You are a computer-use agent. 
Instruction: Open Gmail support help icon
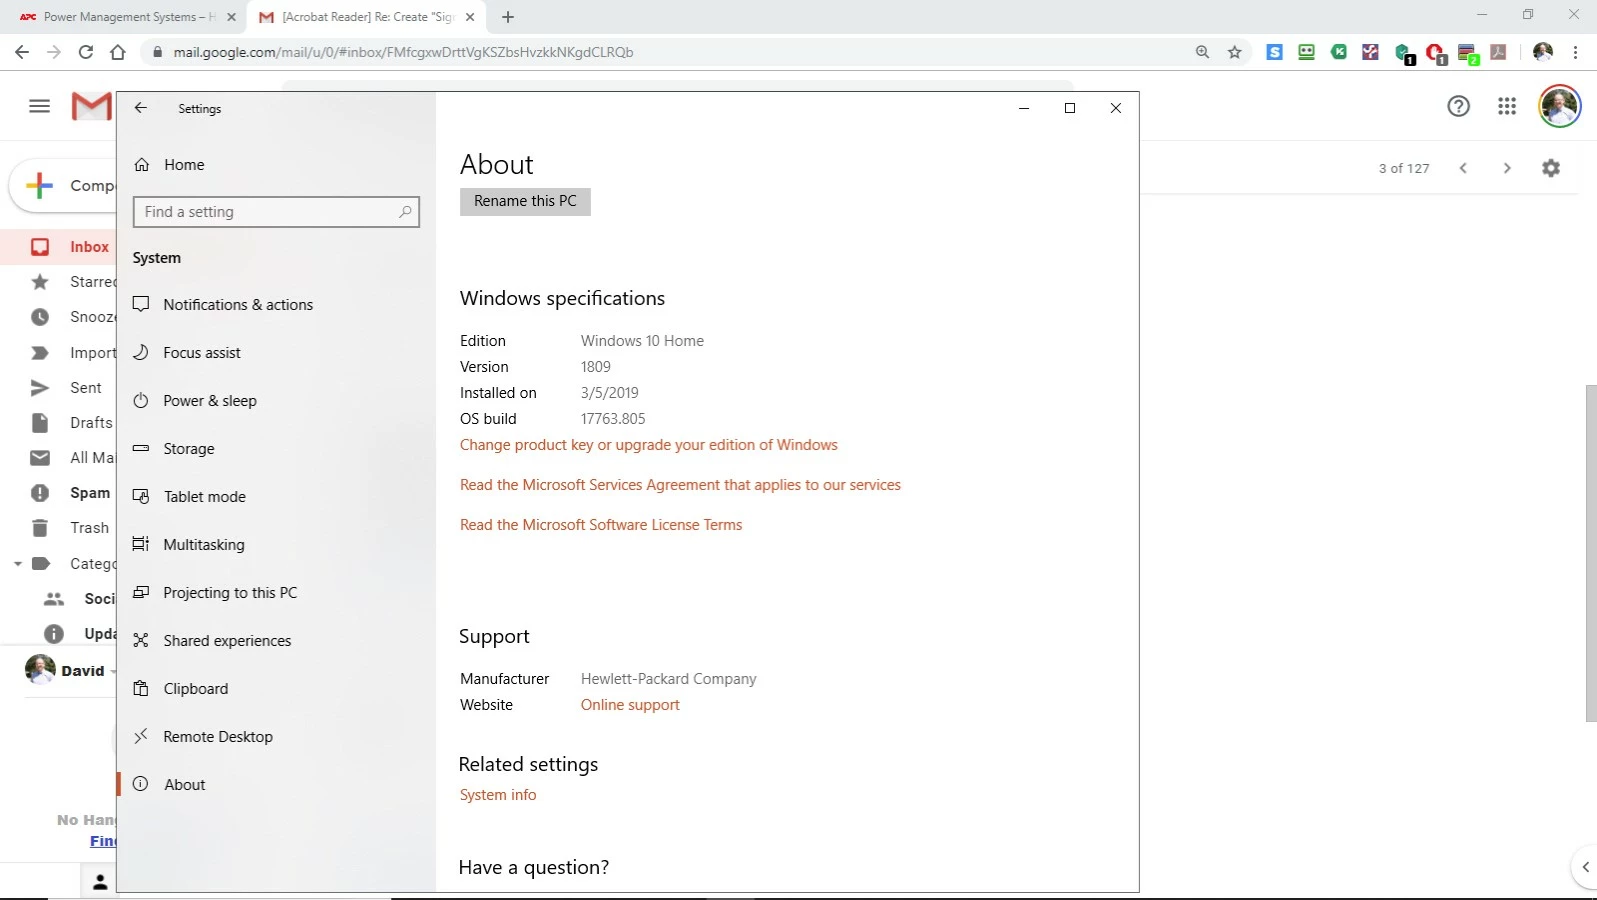point(1458,106)
